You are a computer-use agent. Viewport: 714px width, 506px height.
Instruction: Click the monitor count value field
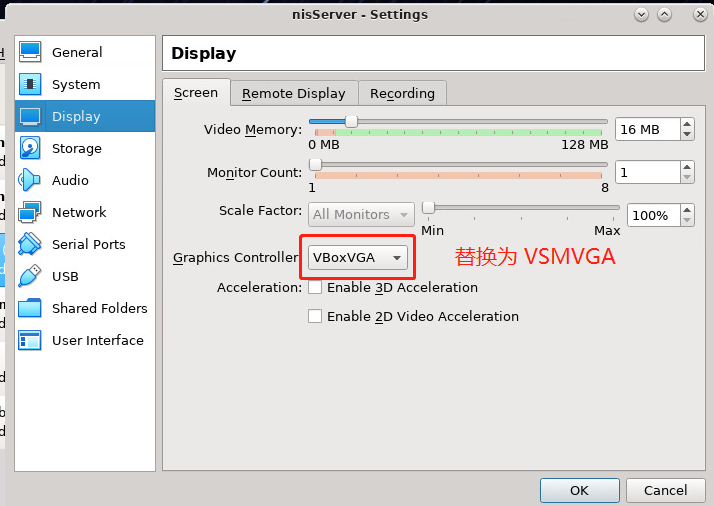648,172
